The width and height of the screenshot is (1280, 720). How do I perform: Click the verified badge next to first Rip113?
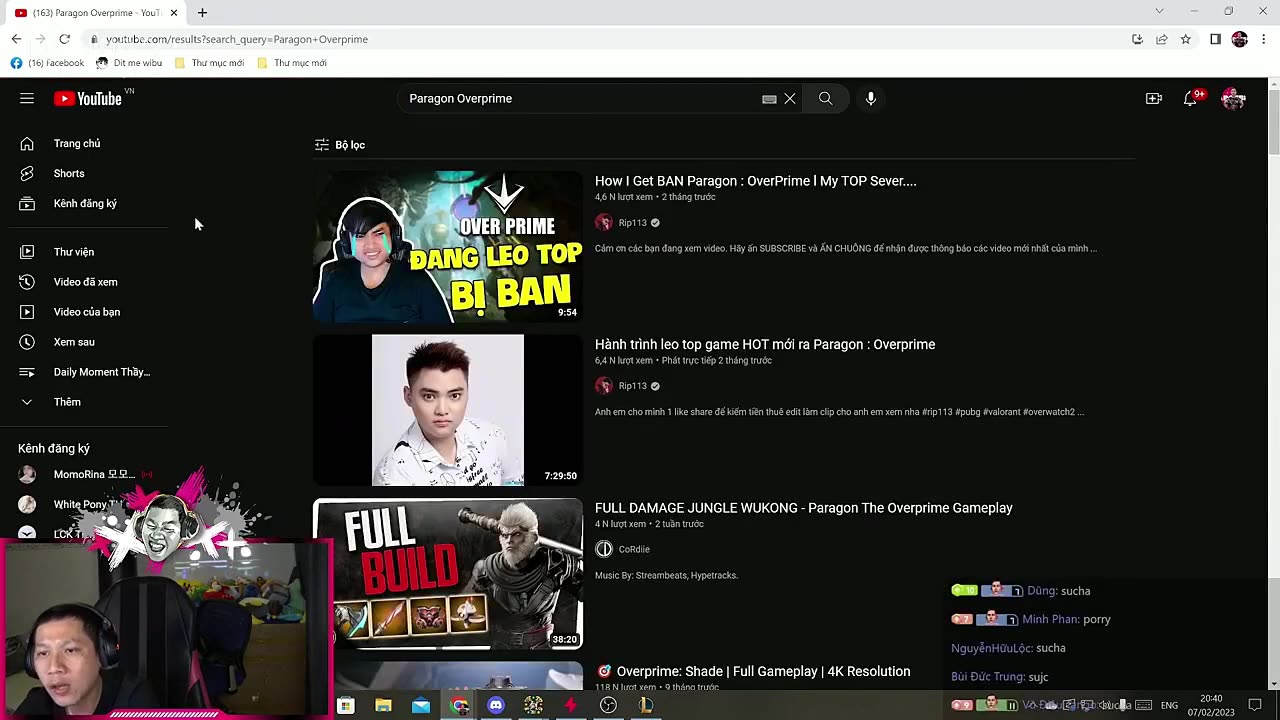(x=655, y=223)
